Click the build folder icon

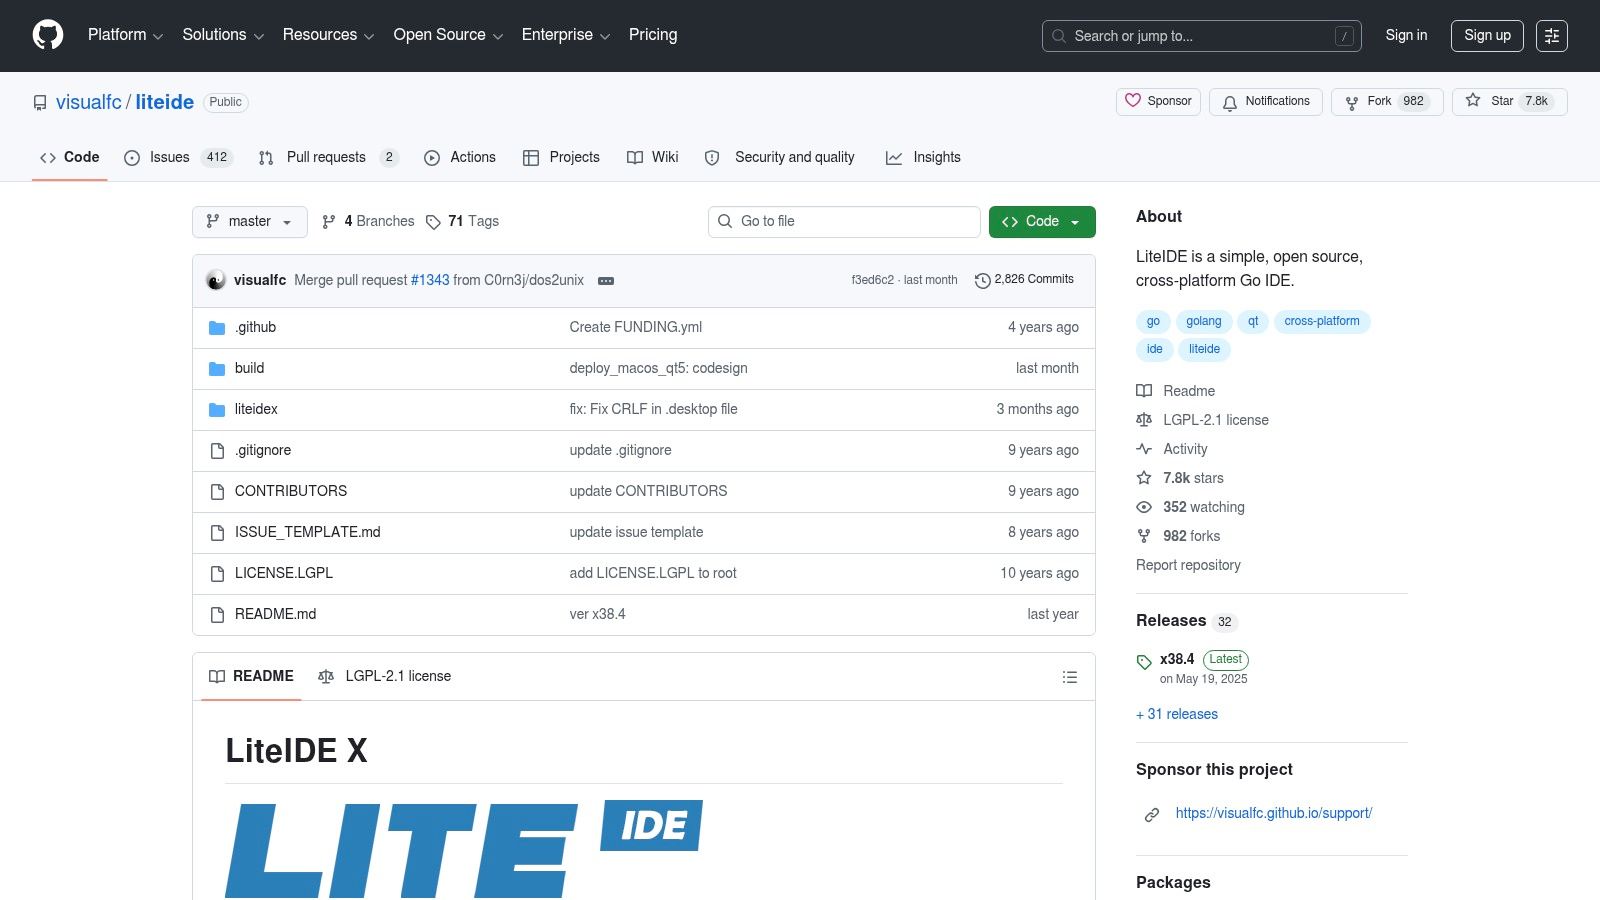point(217,369)
